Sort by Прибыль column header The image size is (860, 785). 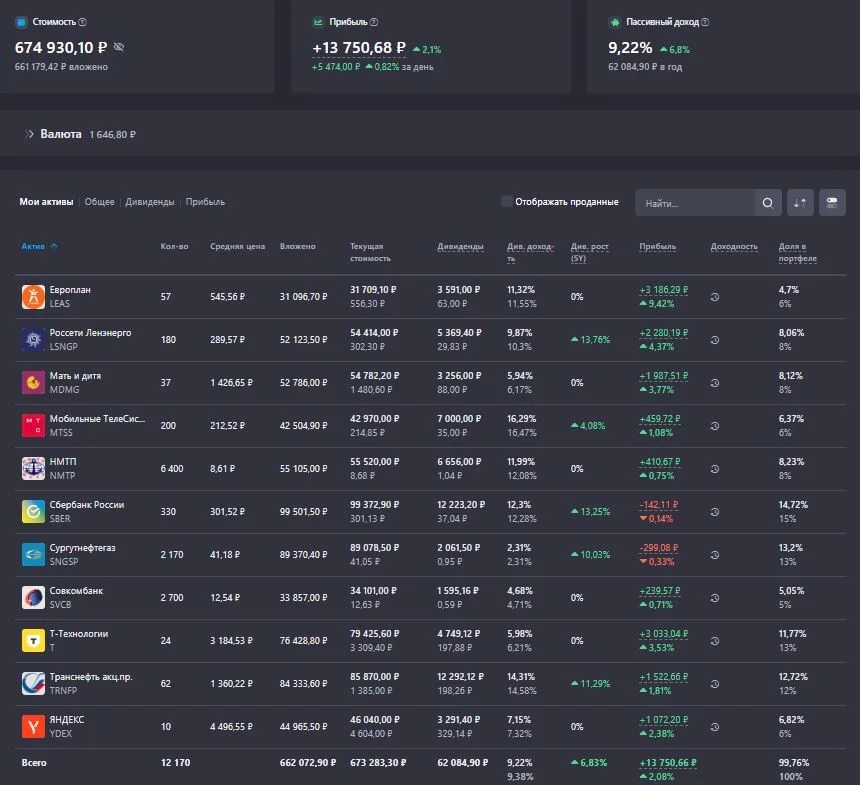[658, 246]
